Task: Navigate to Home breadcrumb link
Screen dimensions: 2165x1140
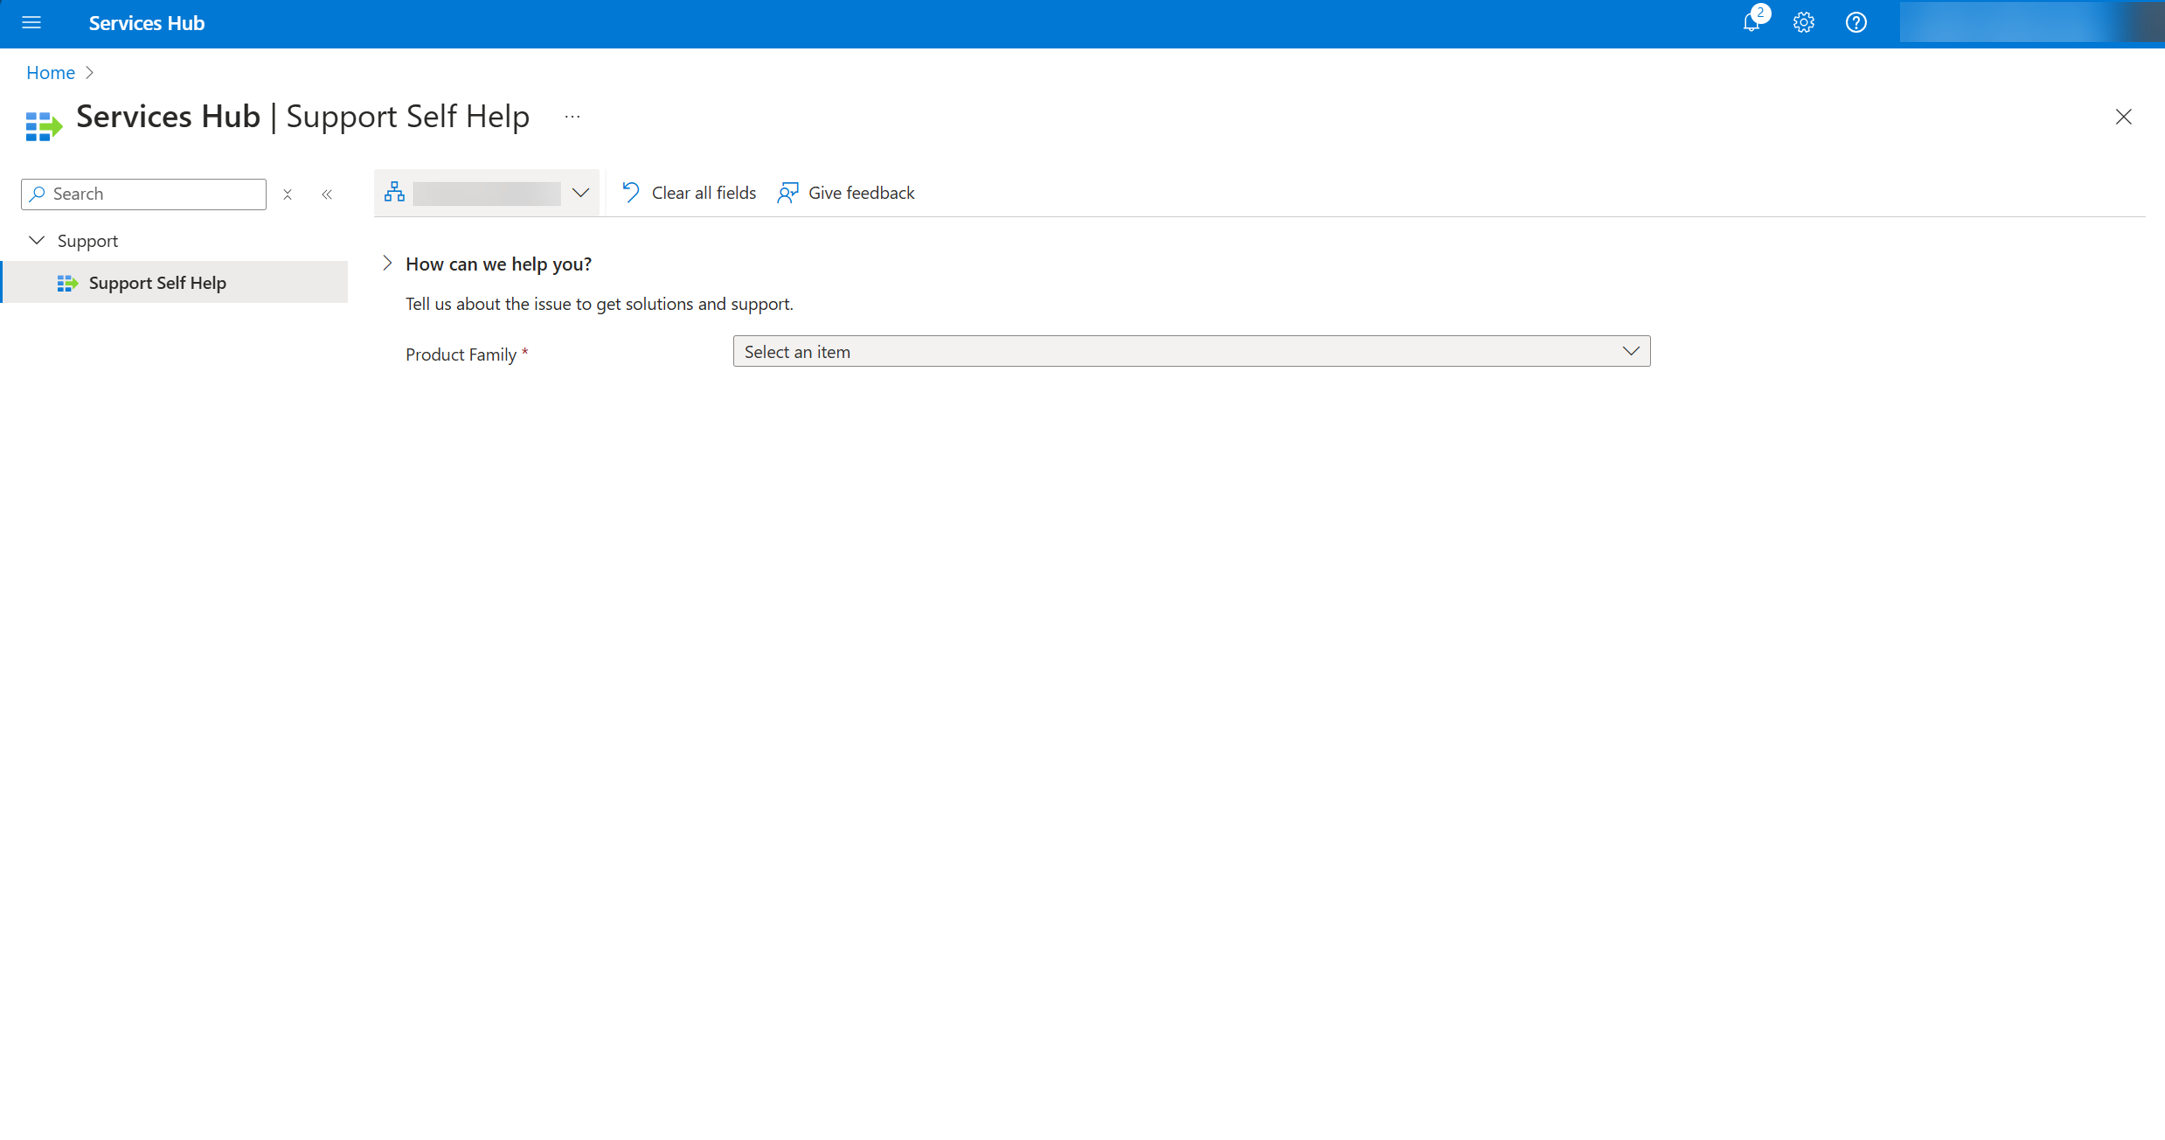Action: coord(49,72)
